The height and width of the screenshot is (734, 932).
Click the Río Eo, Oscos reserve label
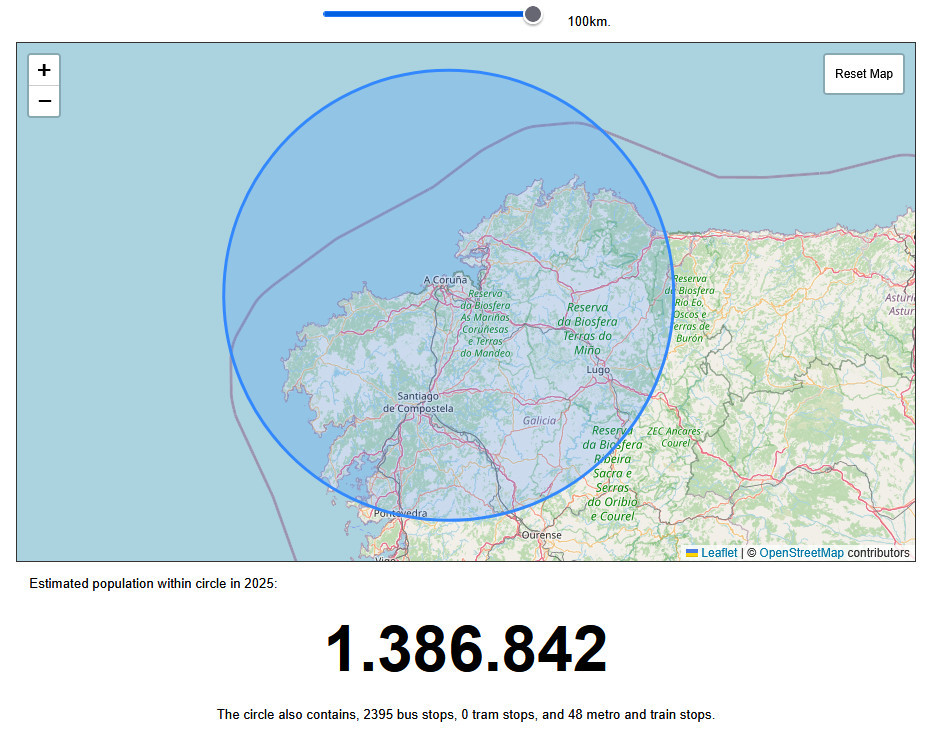689,308
